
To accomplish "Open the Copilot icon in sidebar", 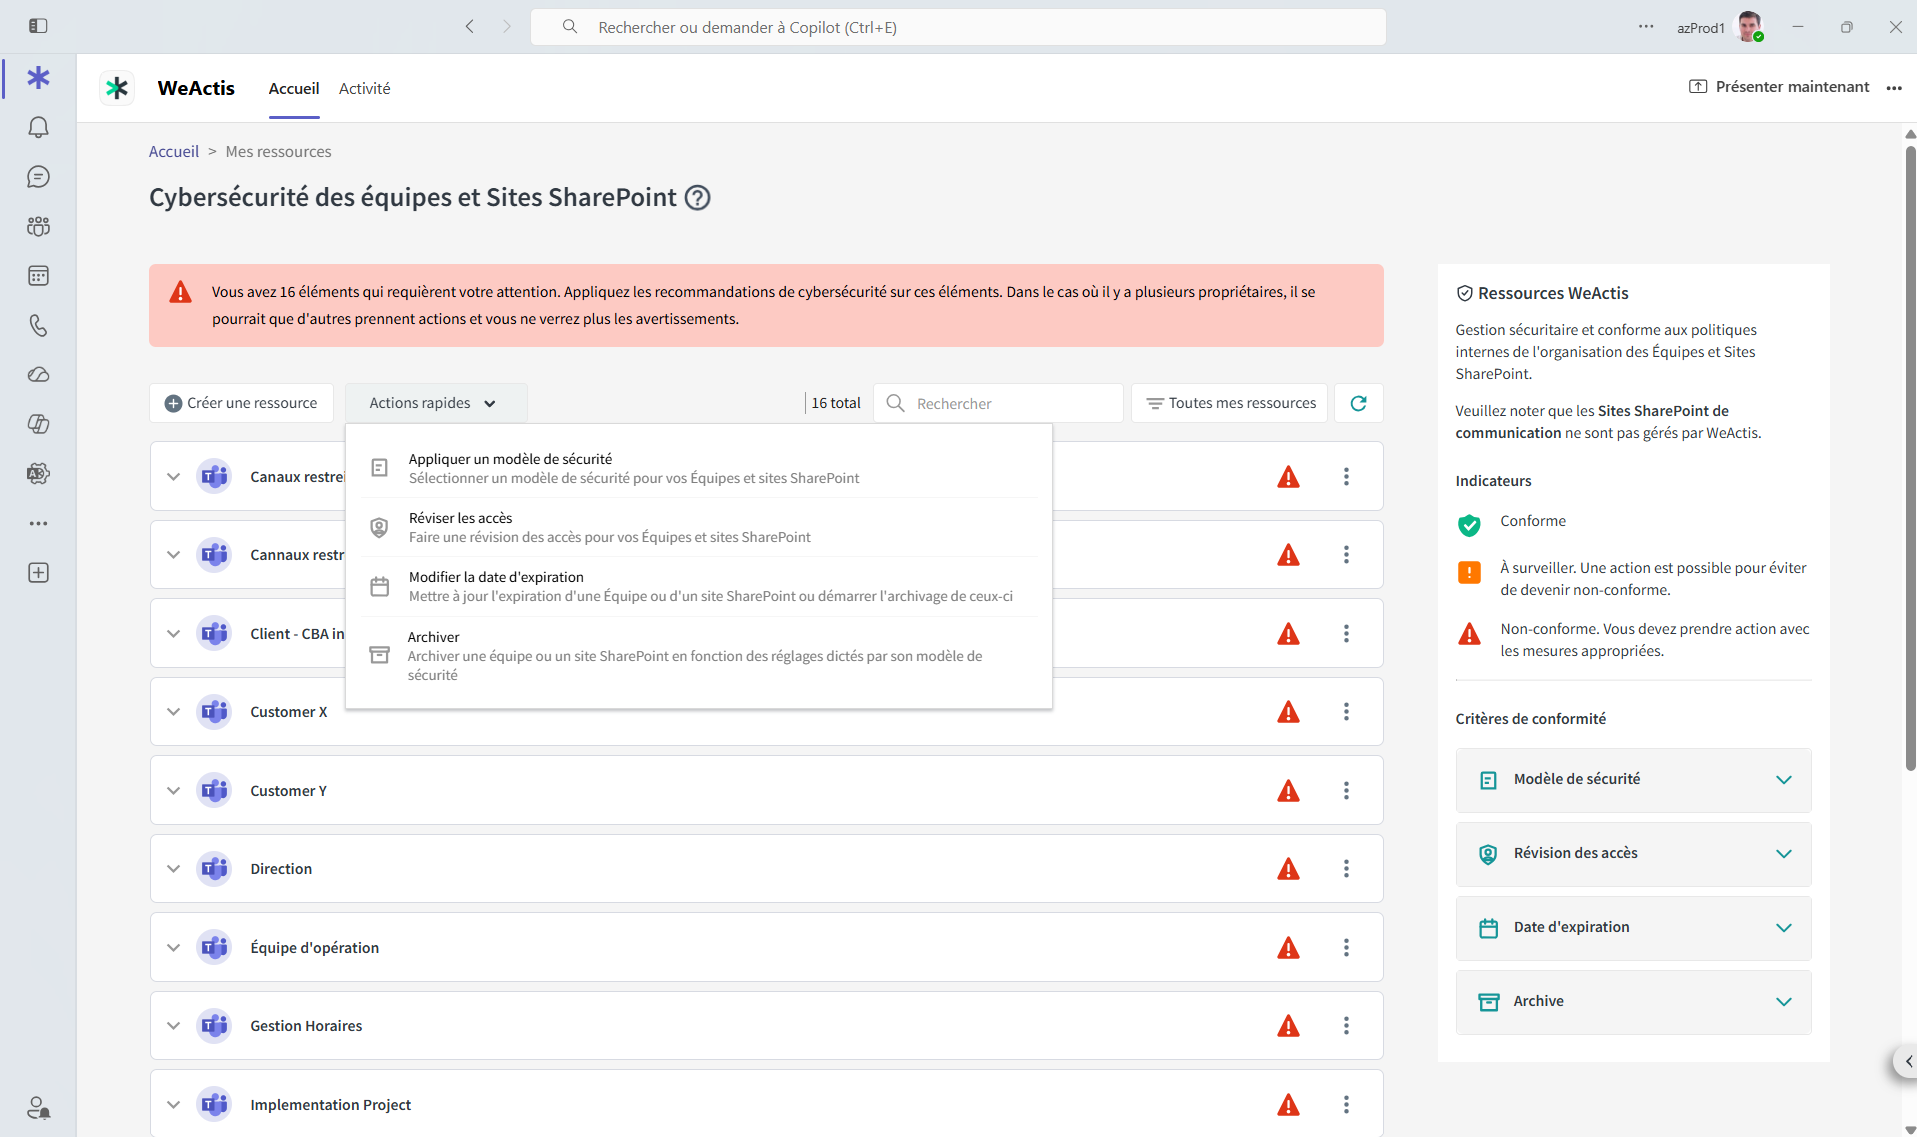I will tap(38, 424).
